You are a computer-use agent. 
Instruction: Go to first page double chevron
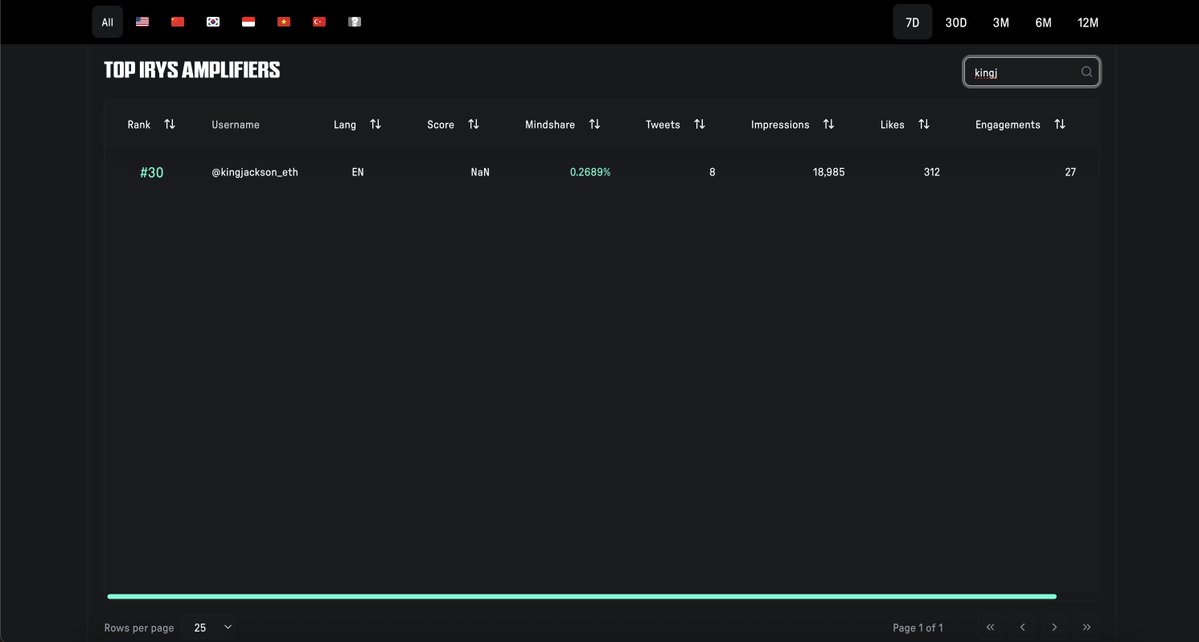pos(990,627)
